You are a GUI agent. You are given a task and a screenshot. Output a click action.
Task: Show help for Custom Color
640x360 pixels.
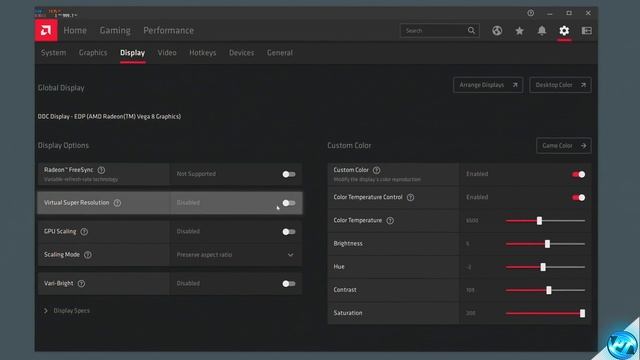[376, 170]
